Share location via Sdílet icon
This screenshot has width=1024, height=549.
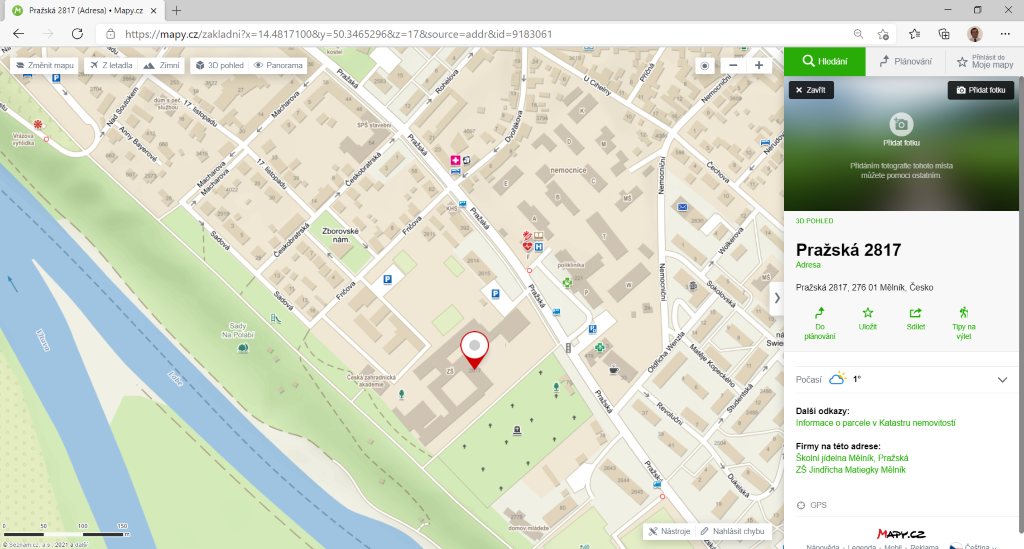(x=915, y=313)
